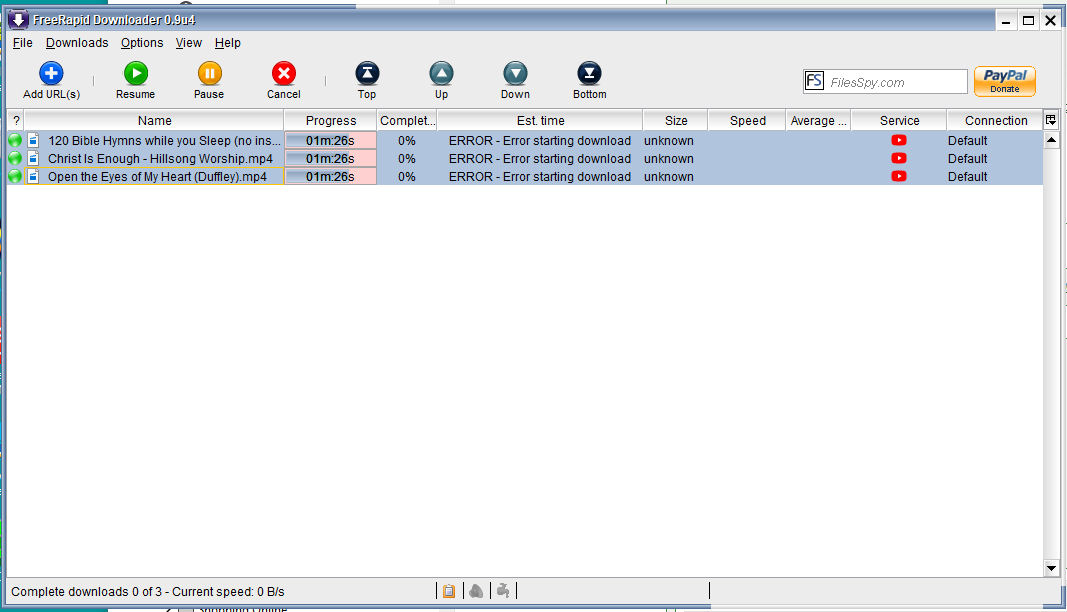The image size is (1067, 612).
Task: Move download to Top of queue
Action: pyautogui.click(x=367, y=74)
